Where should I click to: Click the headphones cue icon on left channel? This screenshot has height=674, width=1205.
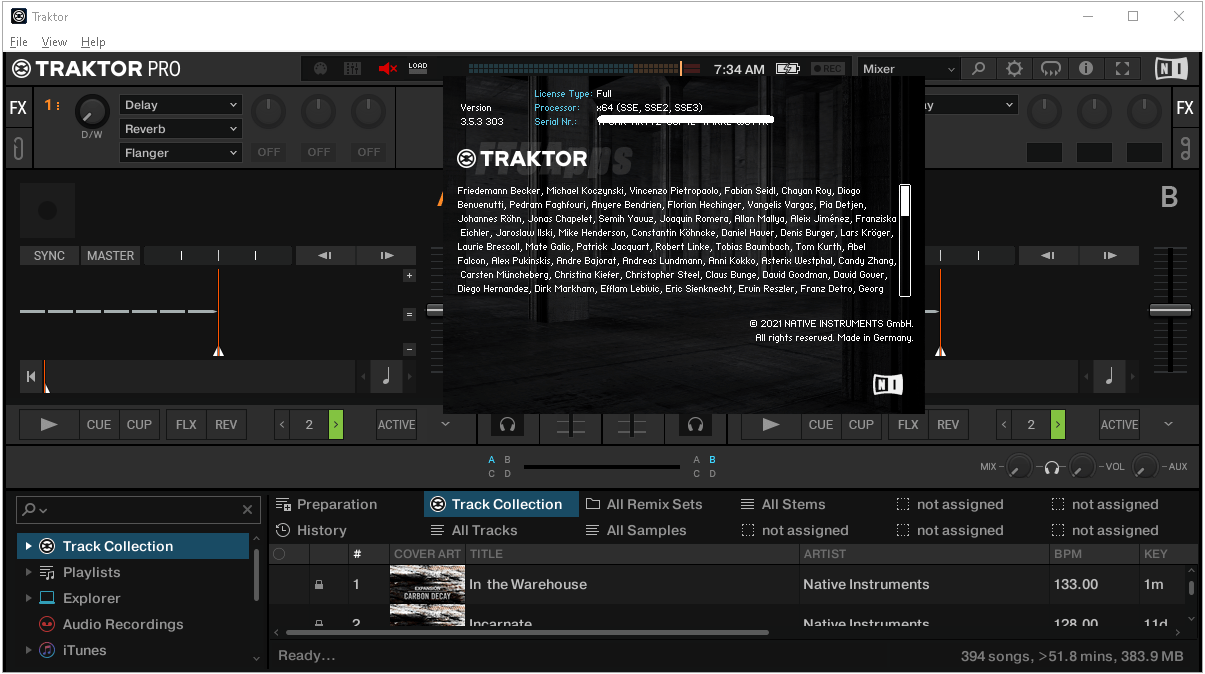click(508, 425)
